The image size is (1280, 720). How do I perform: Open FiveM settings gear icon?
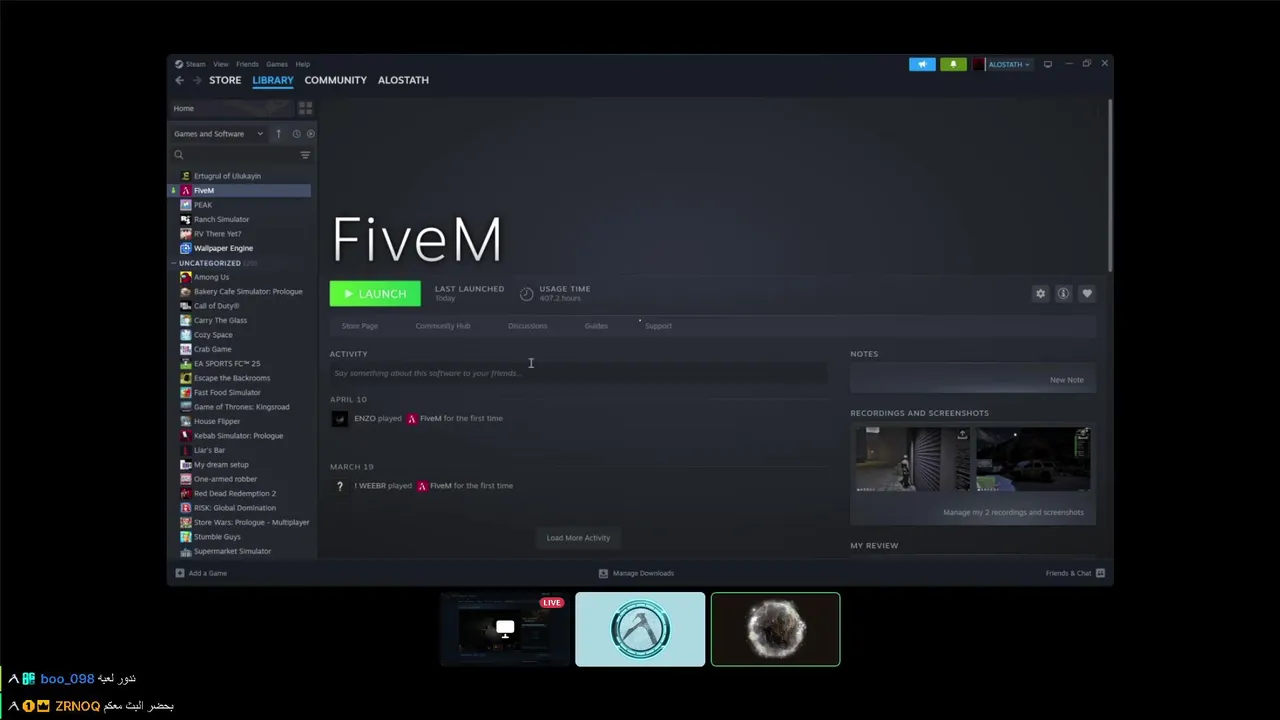(x=1040, y=293)
